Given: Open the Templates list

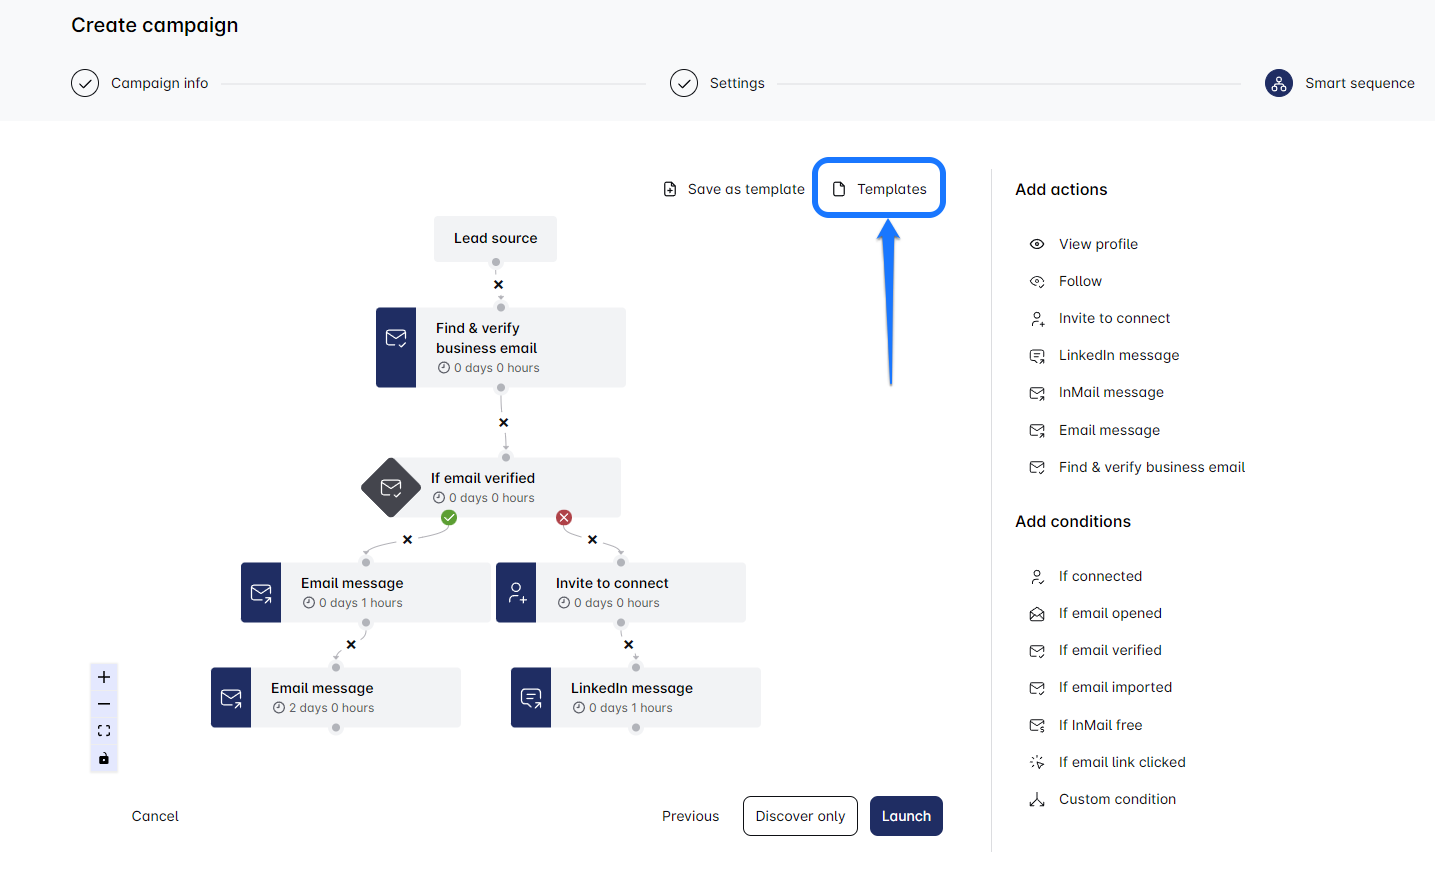Looking at the screenshot, I should [880, 189].
